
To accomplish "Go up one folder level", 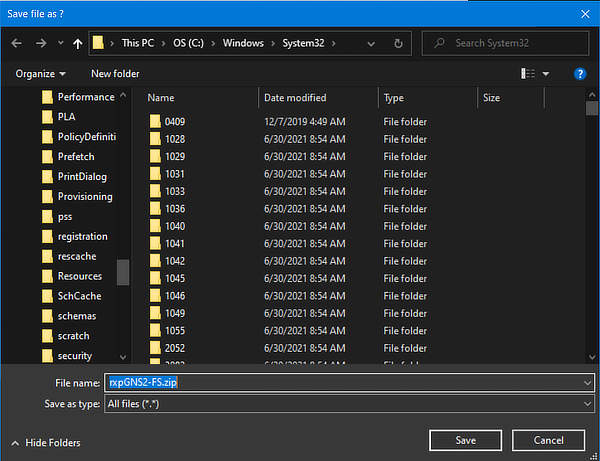I will coord(78,44).
